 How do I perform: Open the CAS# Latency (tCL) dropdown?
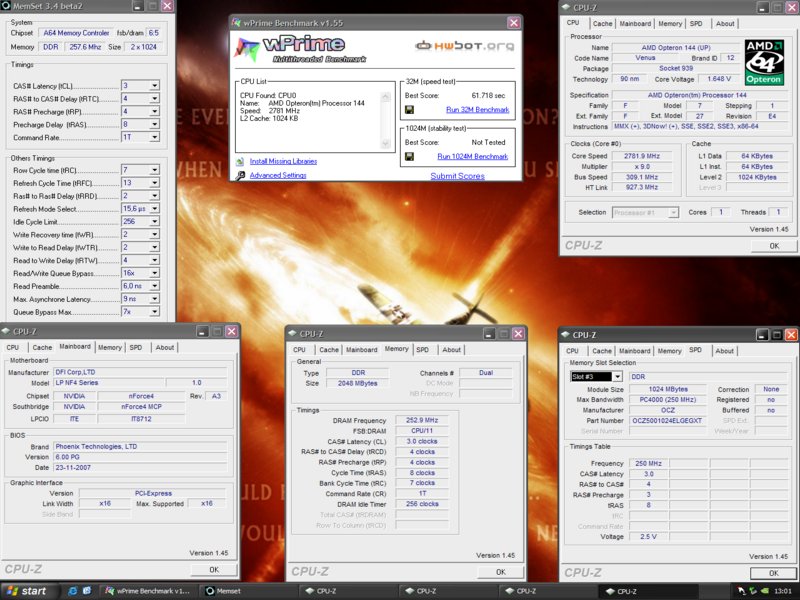coord(154,86)
